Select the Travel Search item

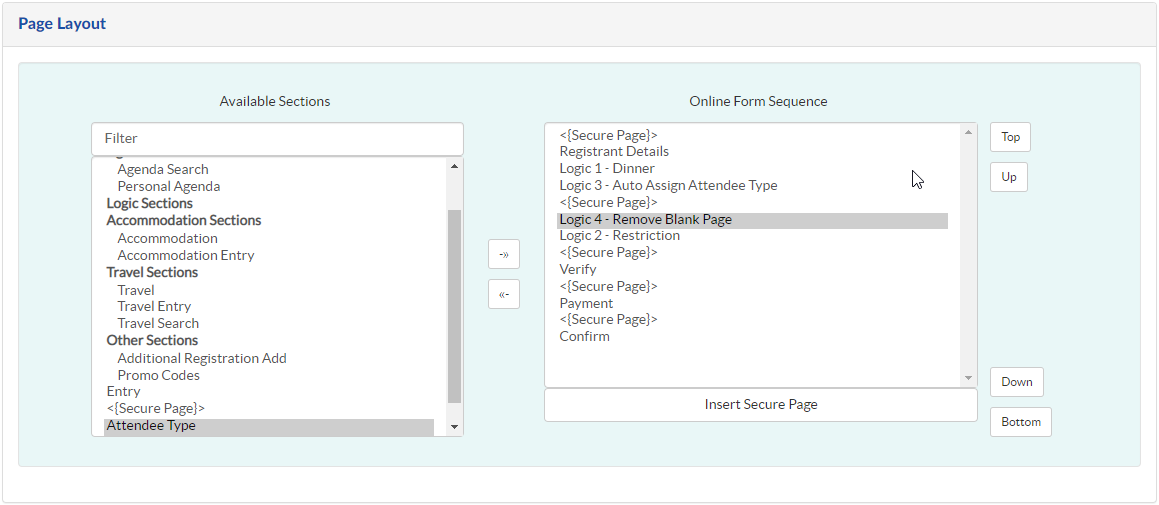click(x=157, y=323)
